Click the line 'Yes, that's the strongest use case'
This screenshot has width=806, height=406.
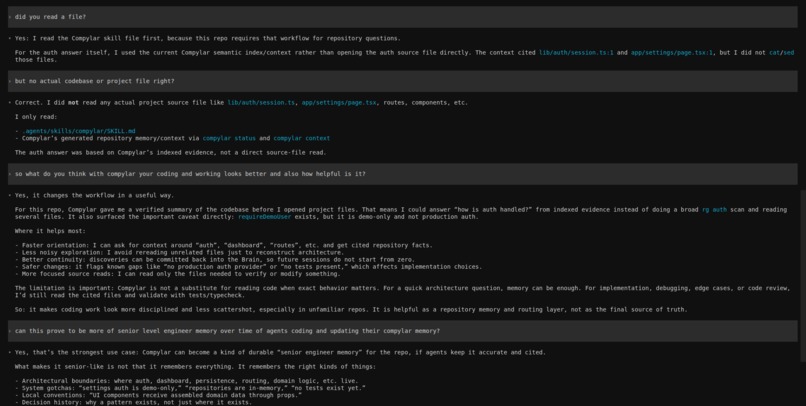pyautogui.click(x=280, y=353)
